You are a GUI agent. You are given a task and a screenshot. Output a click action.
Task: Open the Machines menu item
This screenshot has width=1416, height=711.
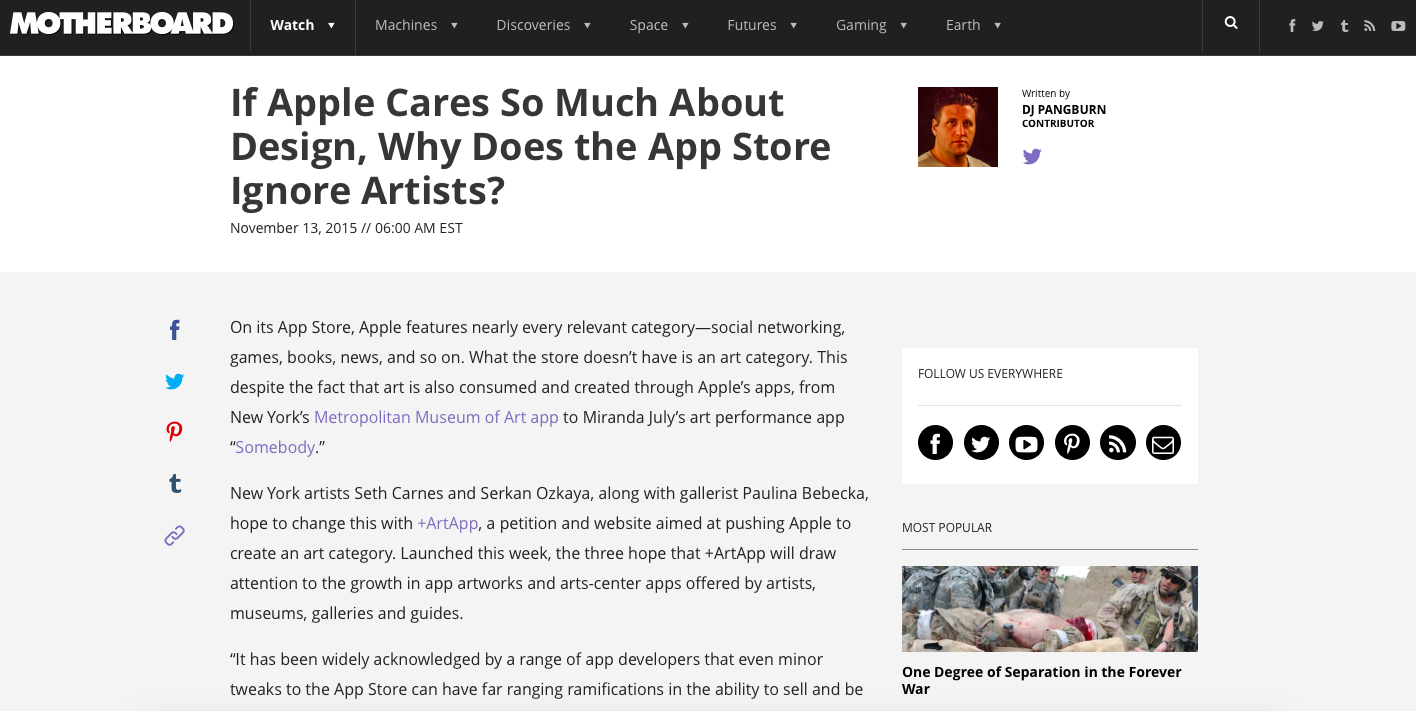coord(406,25)
